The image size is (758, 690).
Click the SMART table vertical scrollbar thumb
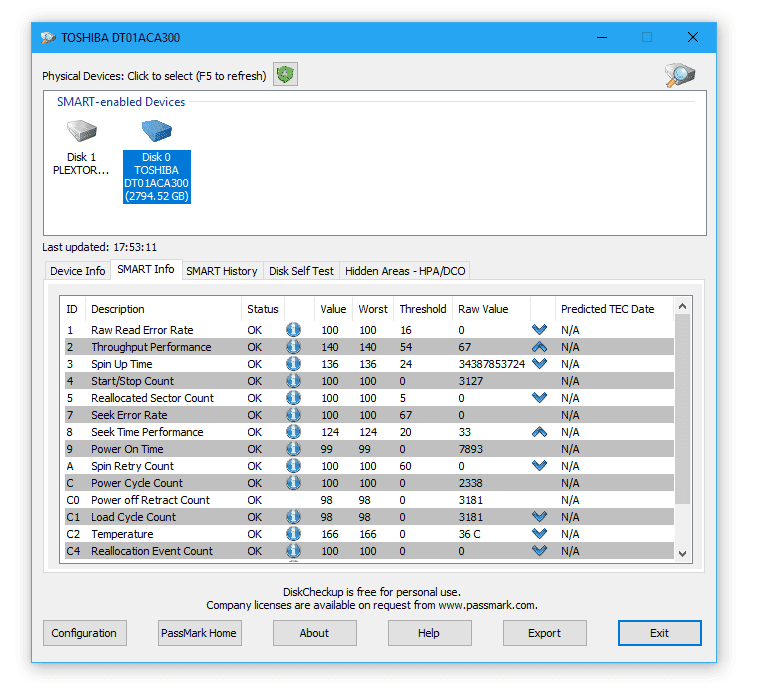coord(683,409)
